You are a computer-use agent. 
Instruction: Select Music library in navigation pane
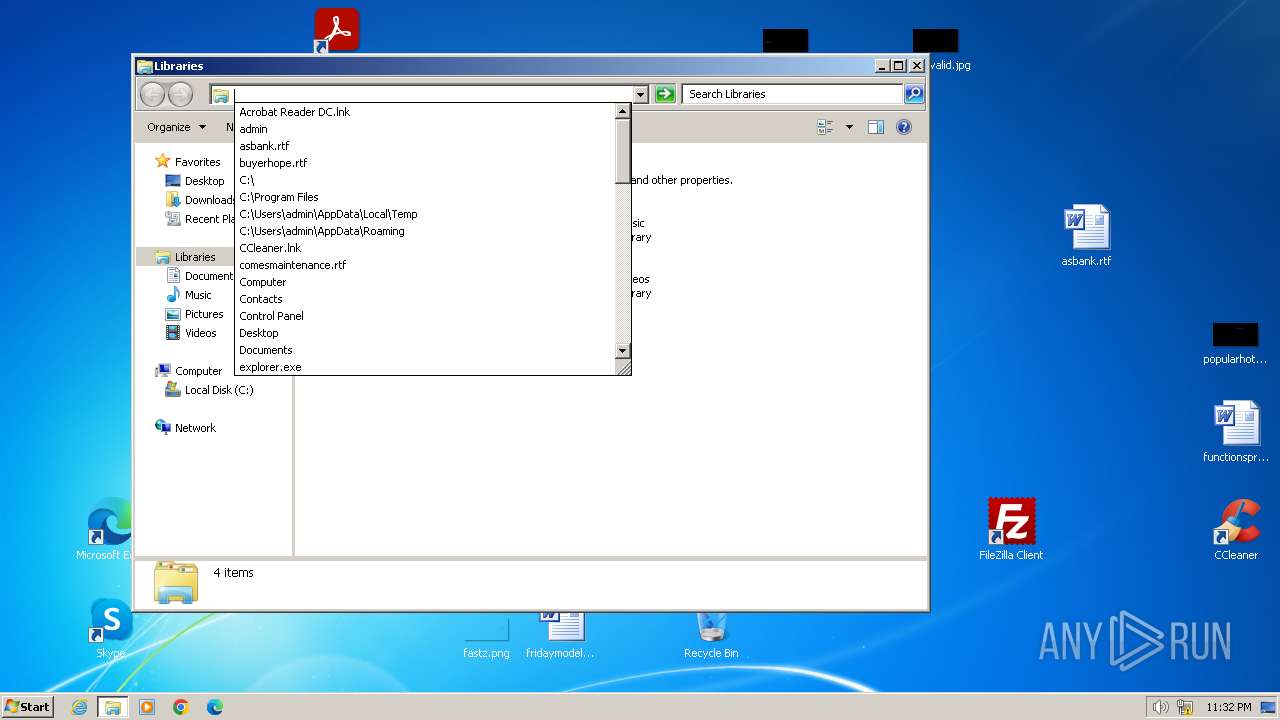click(198, 295)
